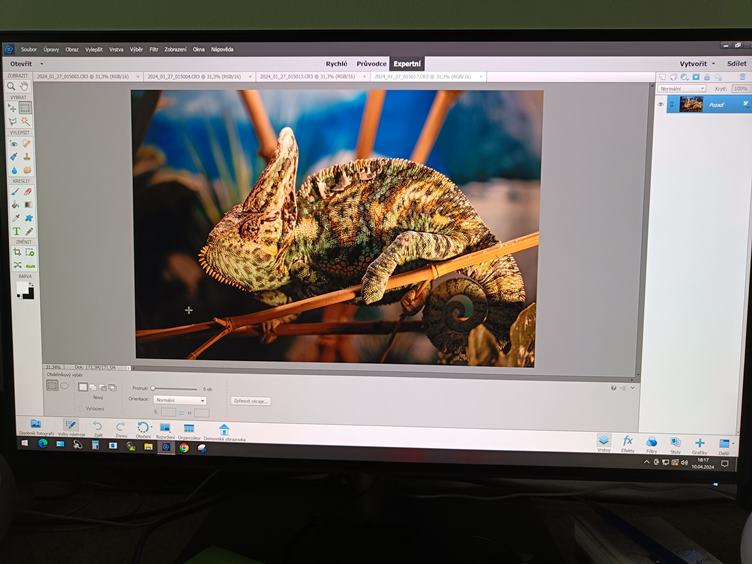The image size is (752, 564).
Task: Click the width Š input field
Action: coord(168,412)
